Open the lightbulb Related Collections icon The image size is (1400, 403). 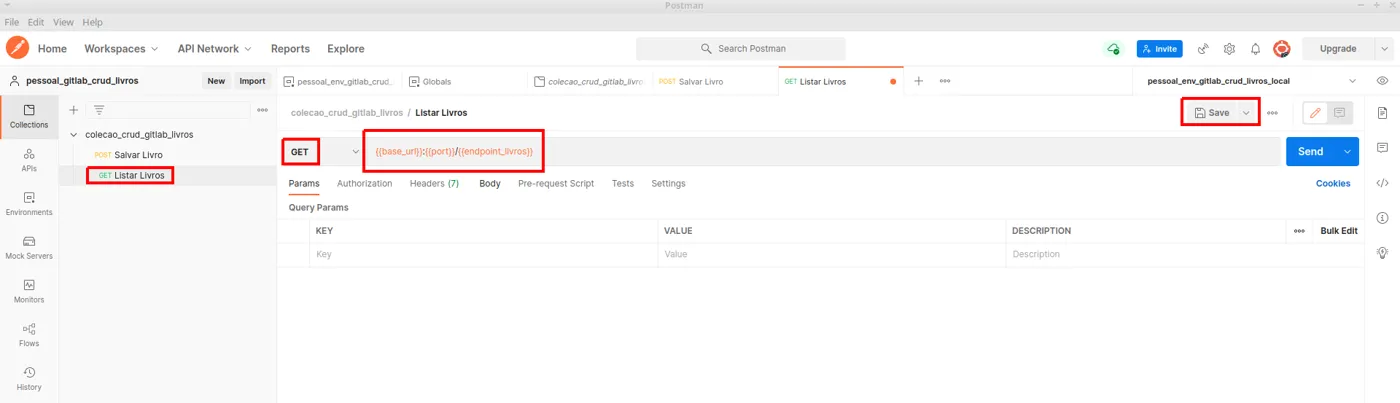(x=1382, y=253)
